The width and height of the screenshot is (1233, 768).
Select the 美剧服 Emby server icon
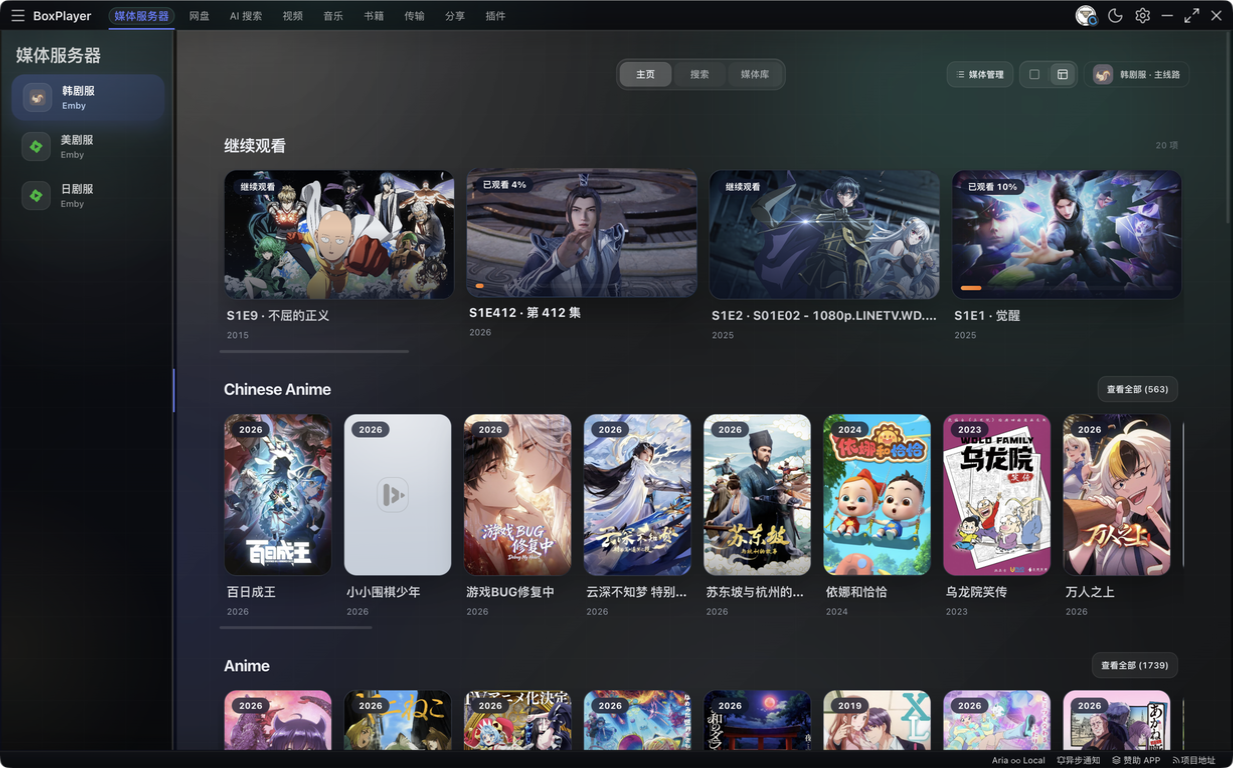pos(37,146)
